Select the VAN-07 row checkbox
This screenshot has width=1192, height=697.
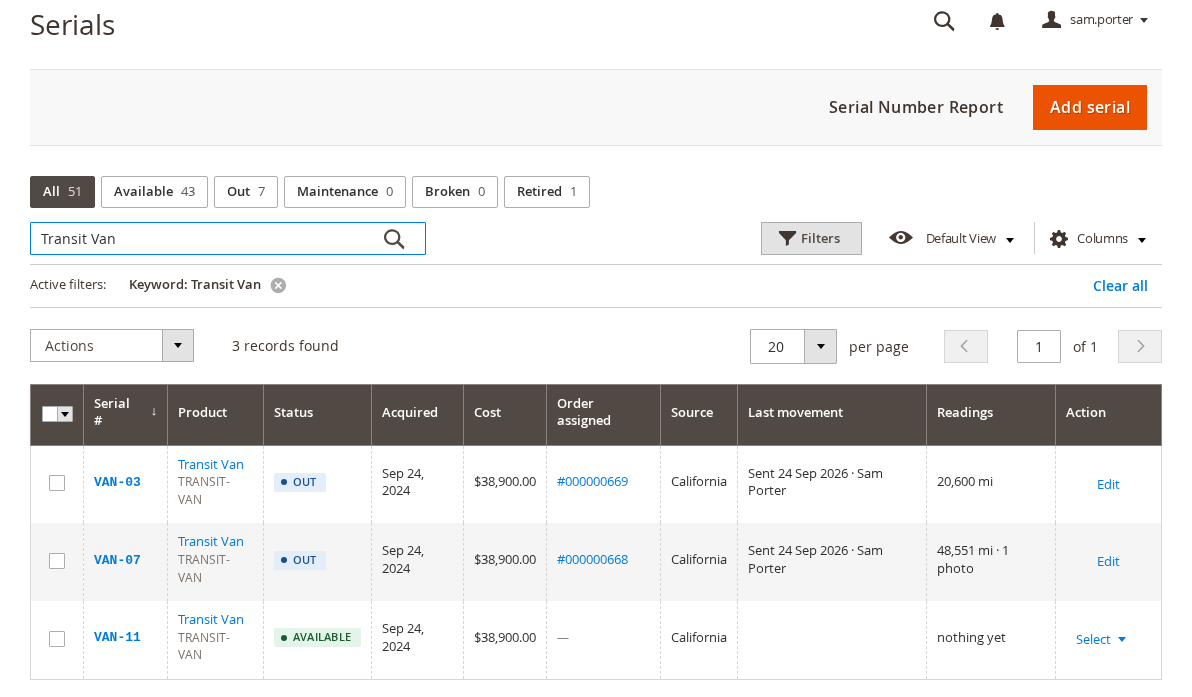coord(57,561)
